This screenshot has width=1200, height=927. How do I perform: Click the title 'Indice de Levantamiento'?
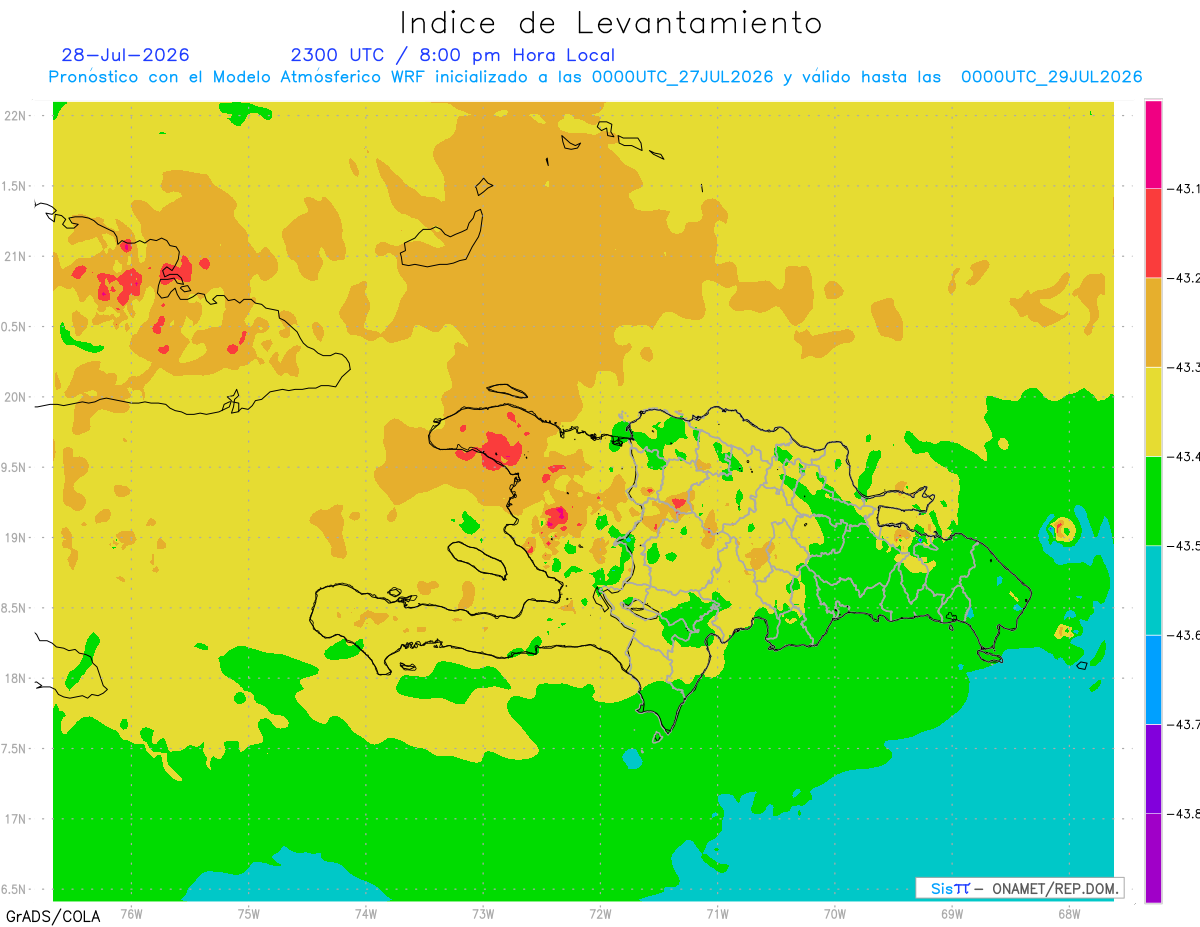pos(611,22)
